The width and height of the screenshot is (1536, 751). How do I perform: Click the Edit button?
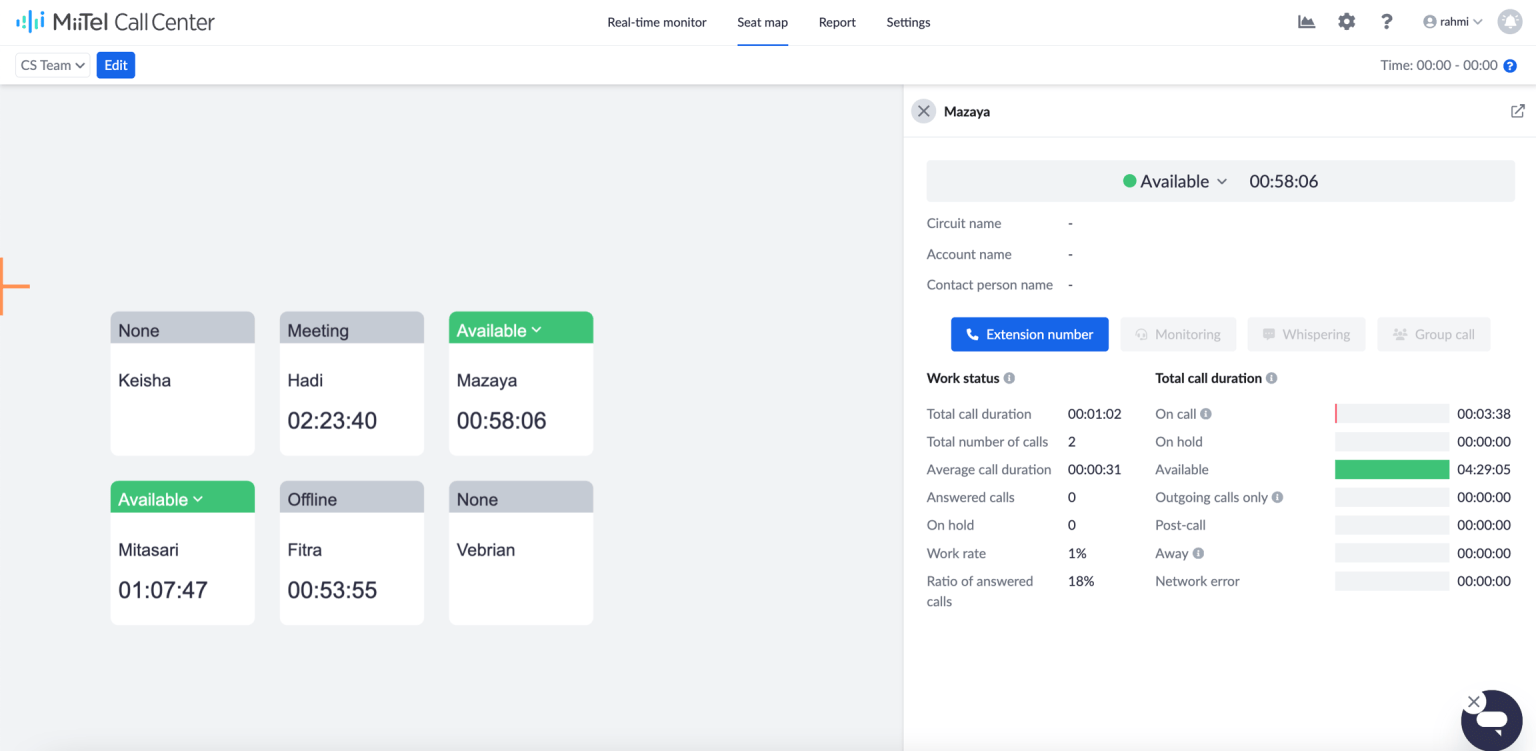pyautogui.click(x=116, y=65)
